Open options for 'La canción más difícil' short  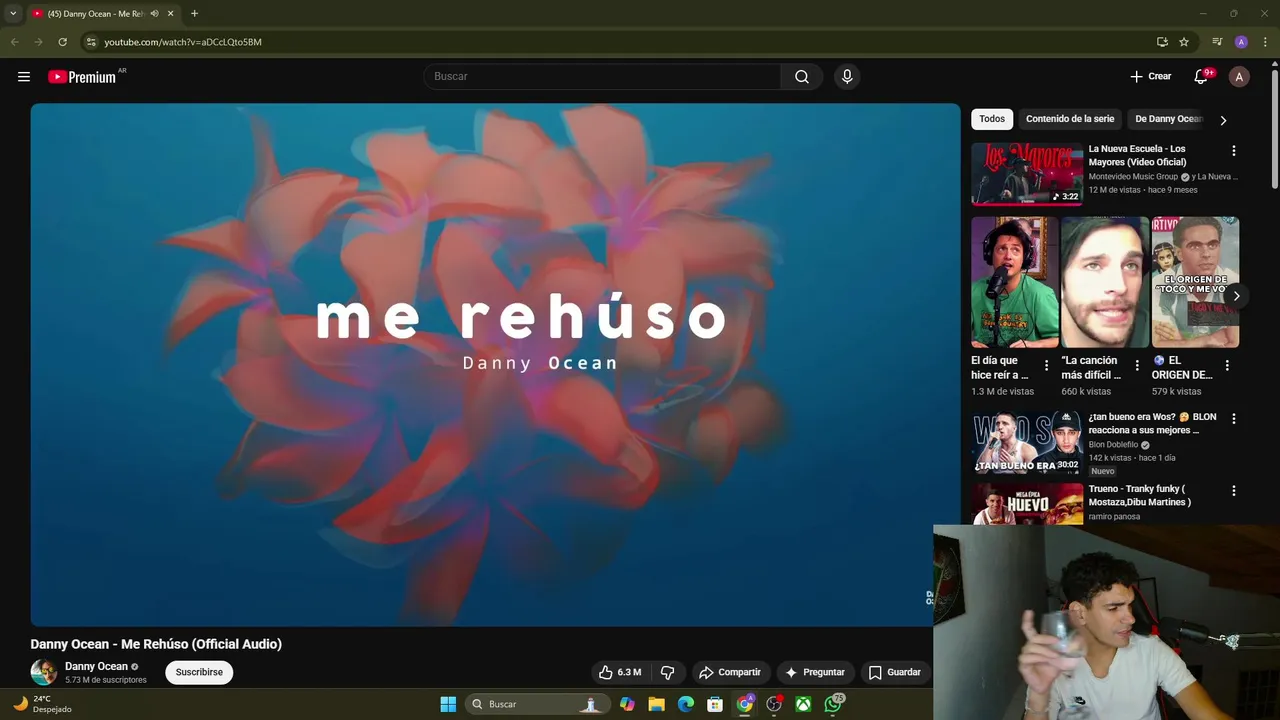click(x=1136, y=365)
